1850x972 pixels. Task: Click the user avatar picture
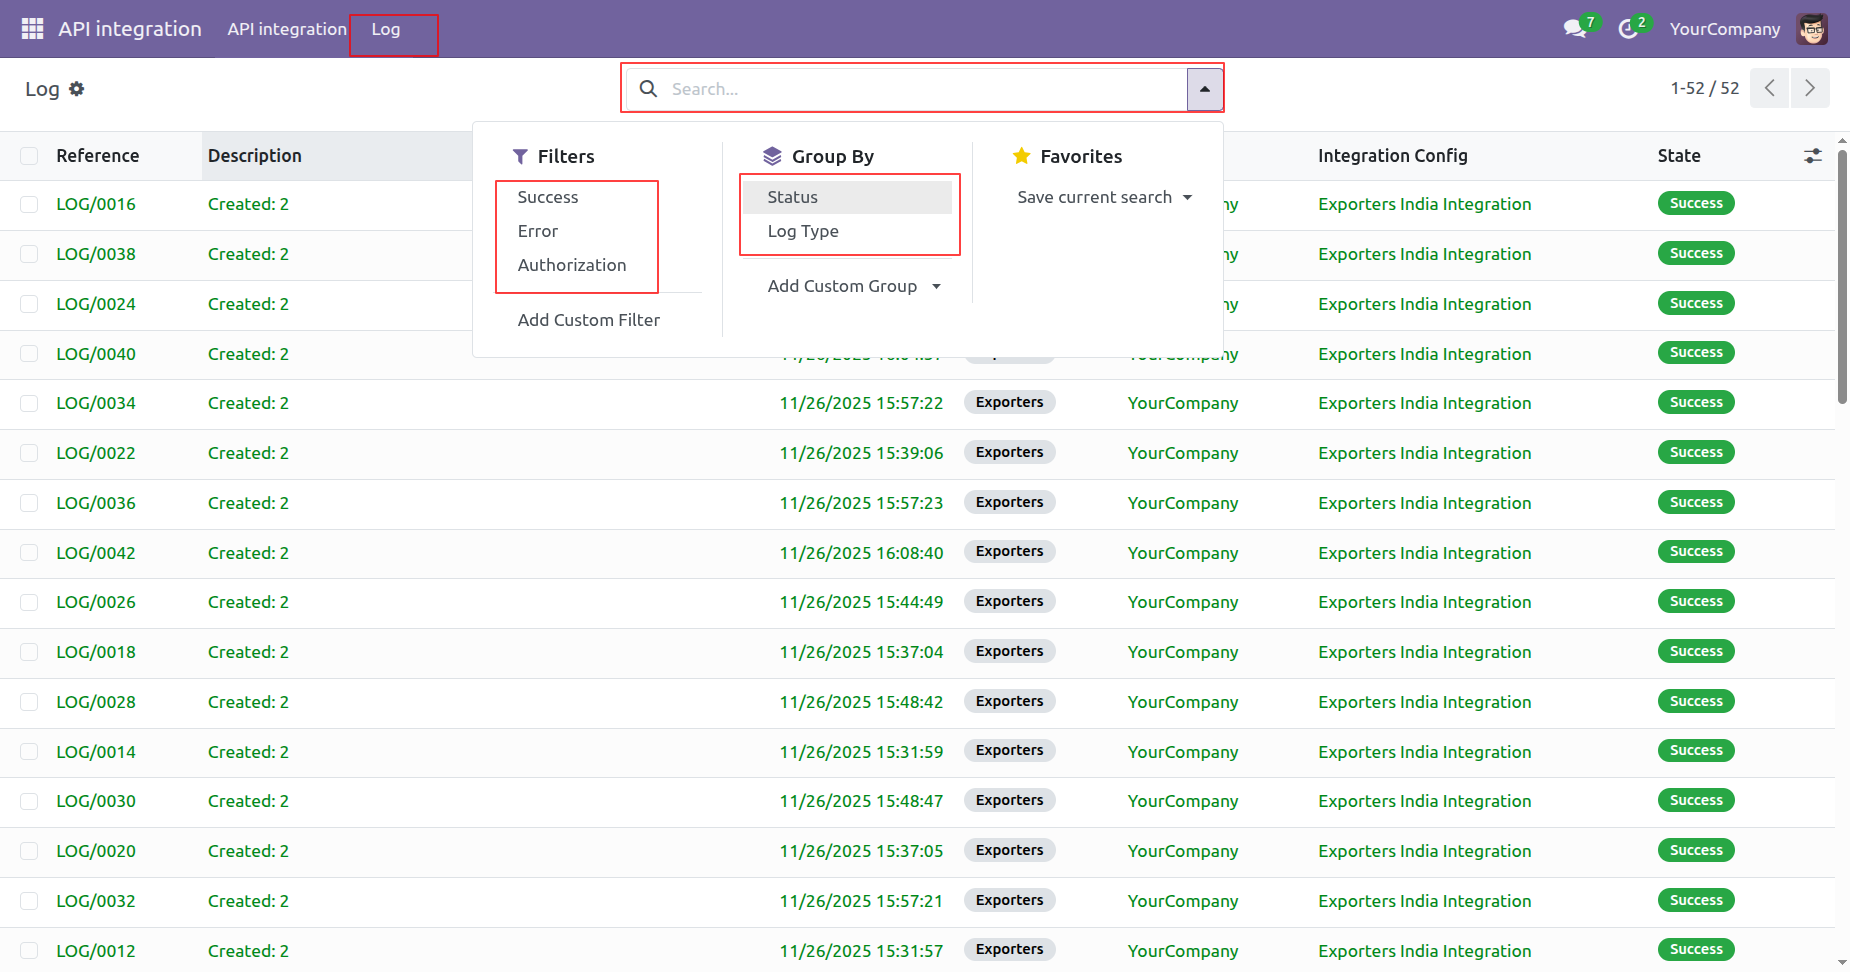(x=1811, y=29)
